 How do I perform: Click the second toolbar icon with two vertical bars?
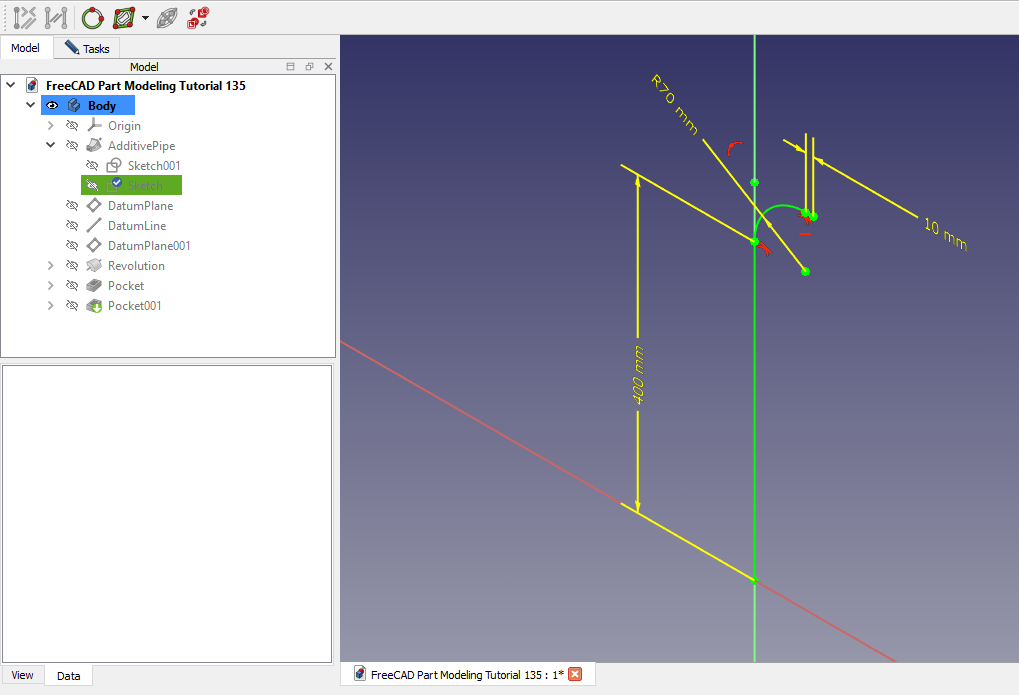[56, 17]
